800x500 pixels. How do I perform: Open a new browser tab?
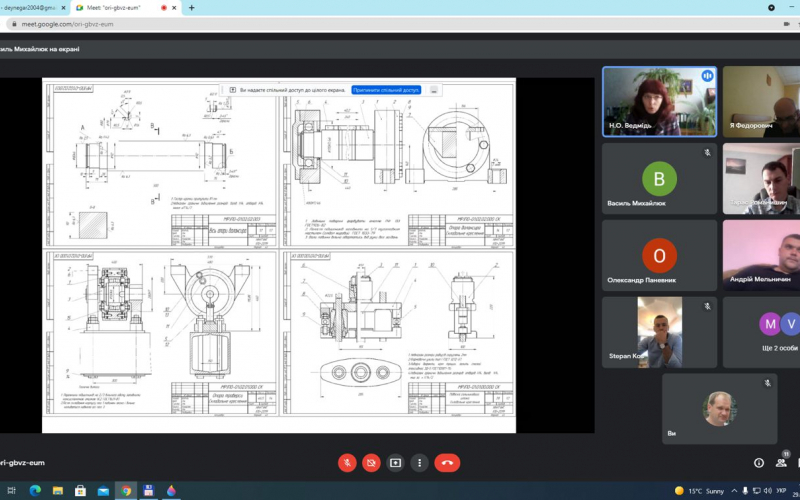(x=192, y=8)
